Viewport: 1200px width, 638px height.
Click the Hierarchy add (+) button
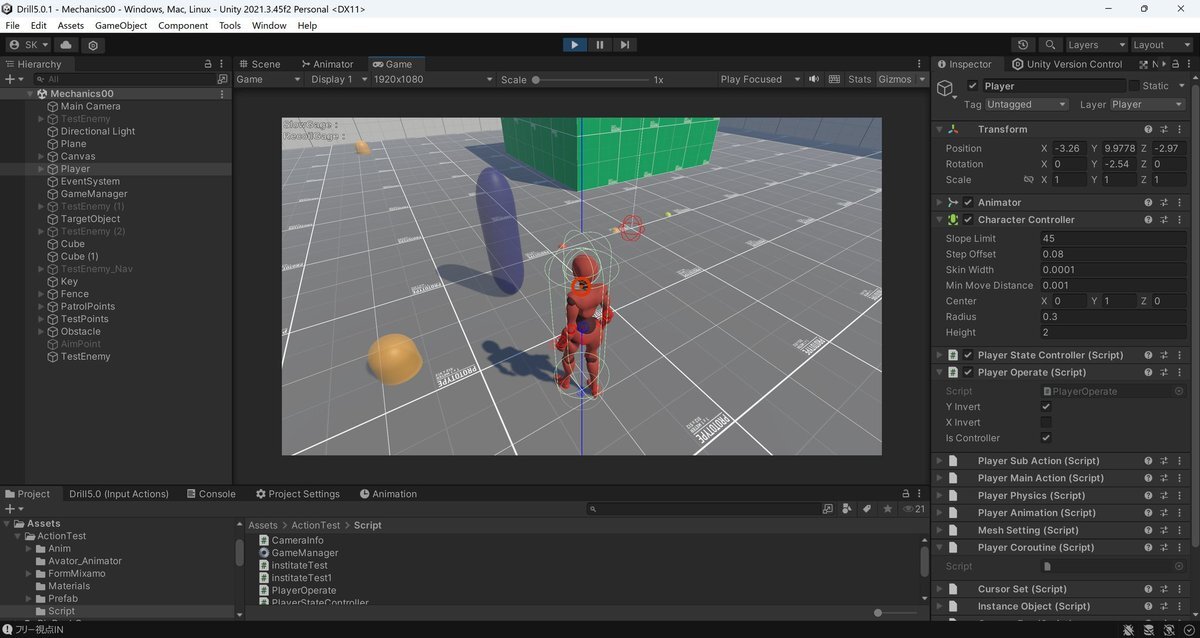click(9, 79)
